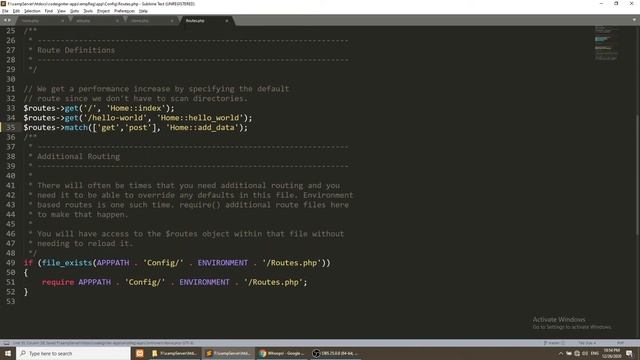
Task: Close the Routes.php tab
Action: [x=227, y=20]
